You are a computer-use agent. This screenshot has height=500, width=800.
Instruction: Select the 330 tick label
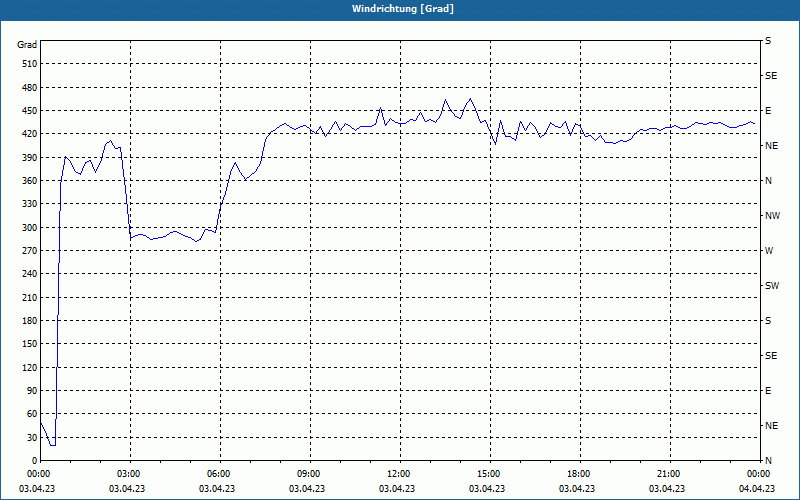pos(30,204)
